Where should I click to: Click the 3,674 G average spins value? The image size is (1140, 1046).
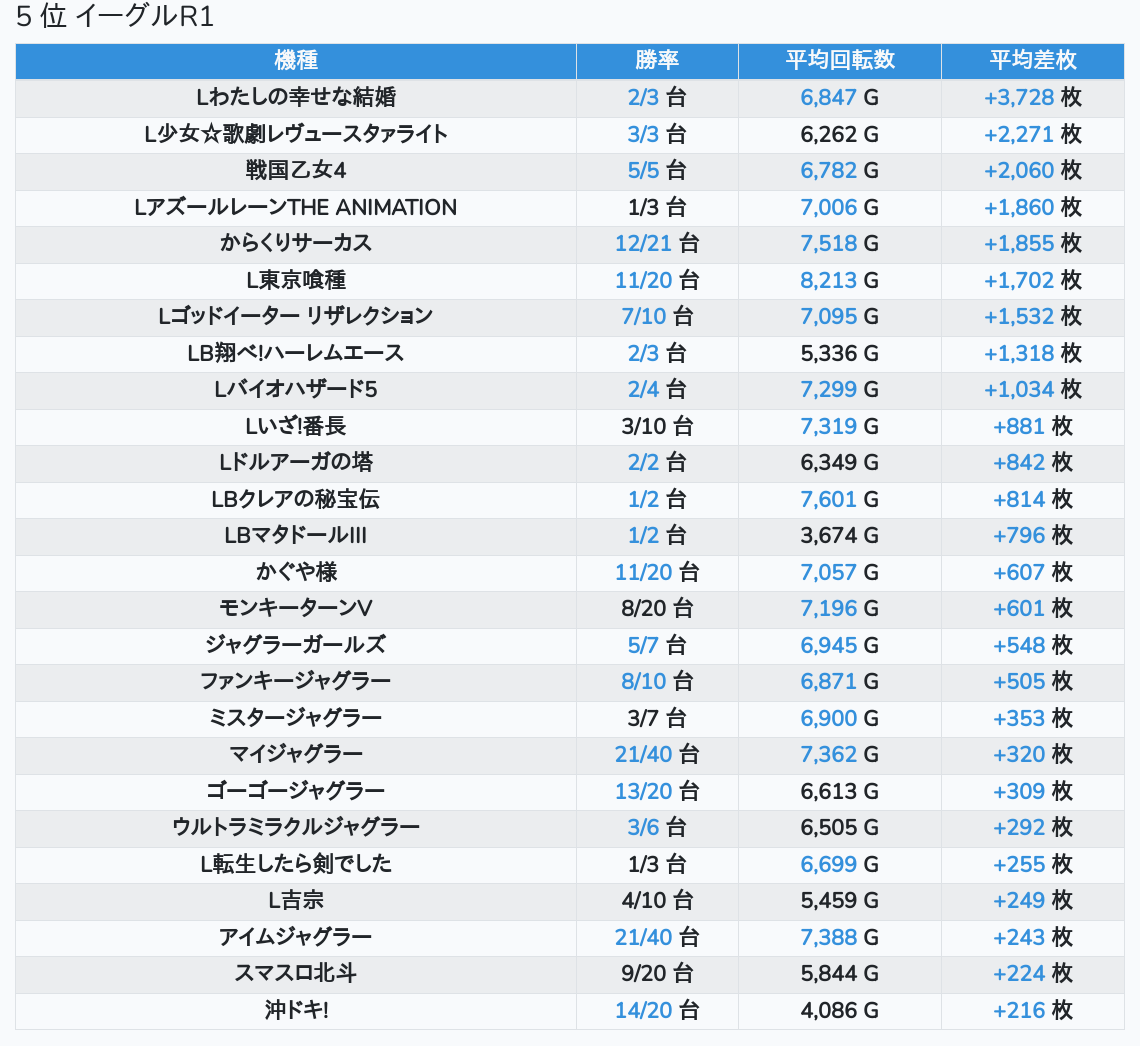[x=840, y=536]
